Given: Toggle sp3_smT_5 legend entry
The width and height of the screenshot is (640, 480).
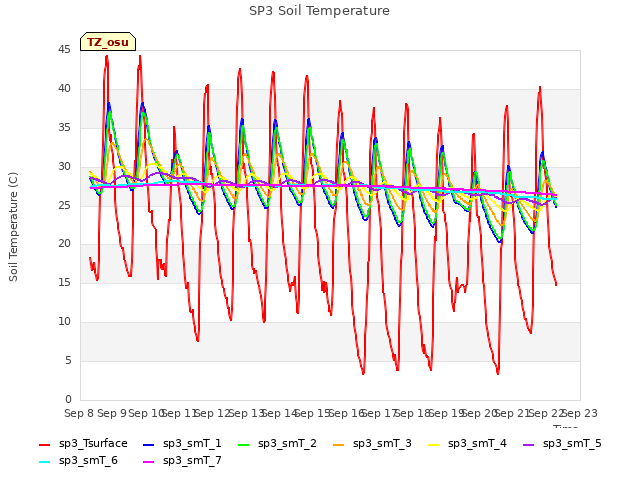Looking at the screenshot, I should tap(562, 443).
